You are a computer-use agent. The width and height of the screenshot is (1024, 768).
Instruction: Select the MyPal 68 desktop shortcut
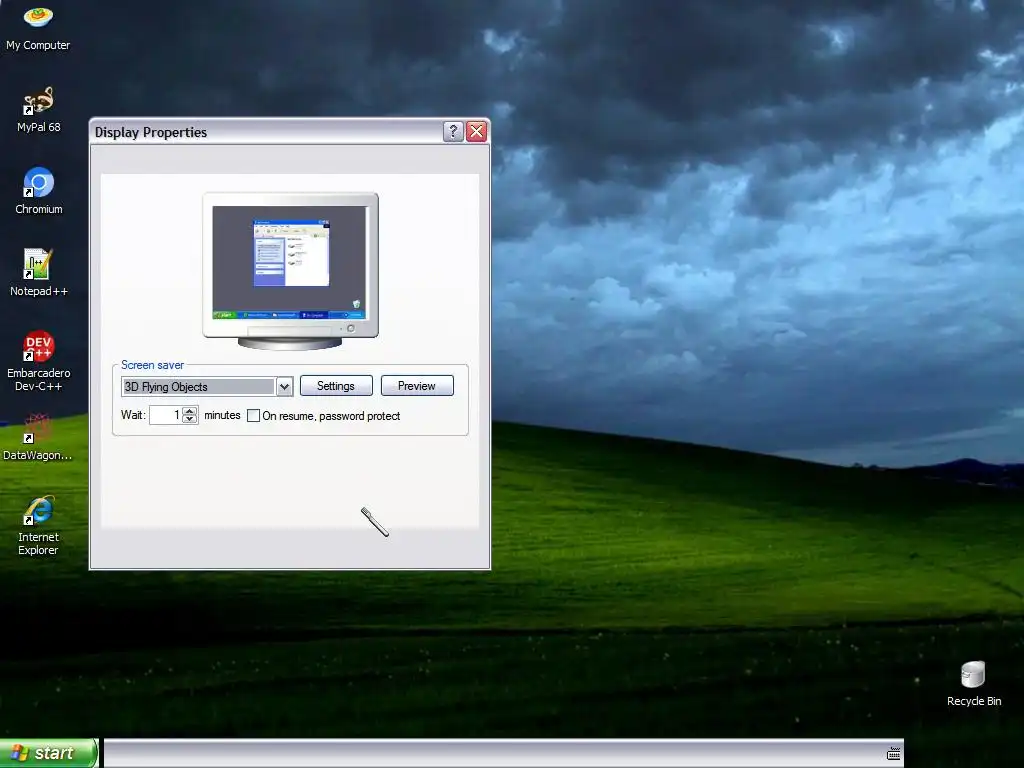(x=38, y=109)
